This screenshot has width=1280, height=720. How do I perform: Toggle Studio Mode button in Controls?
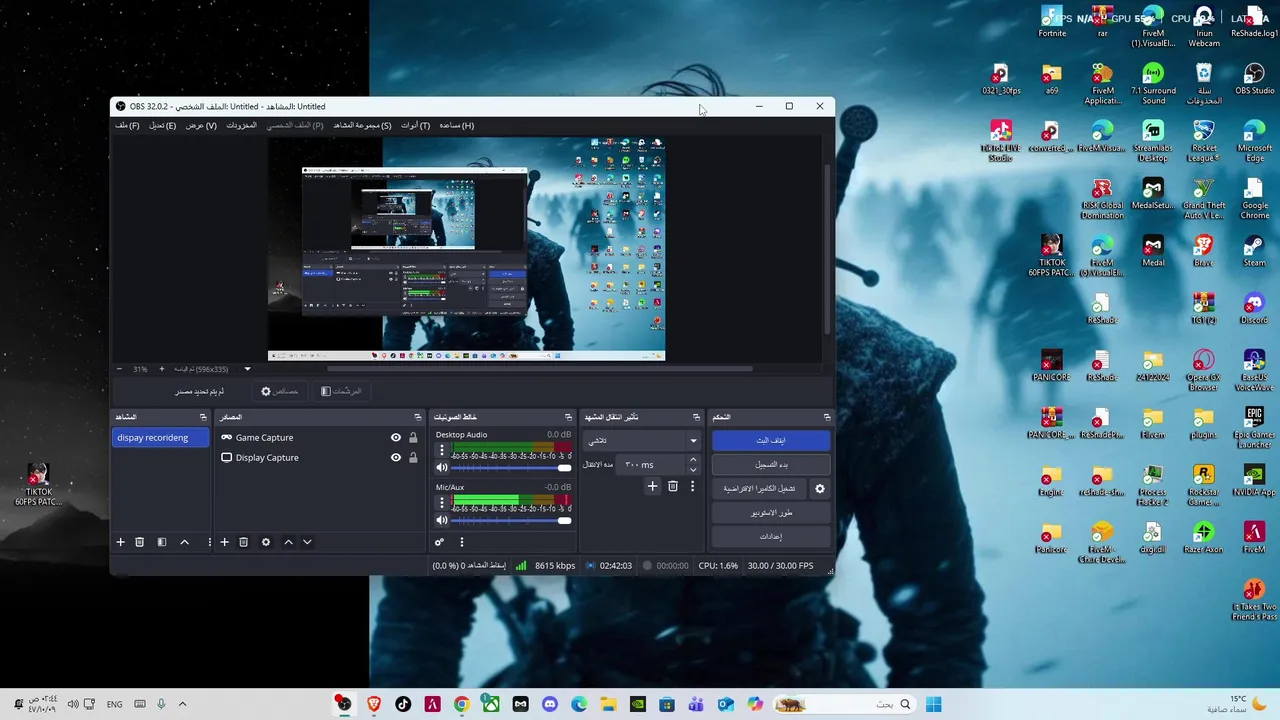point(771,513)
